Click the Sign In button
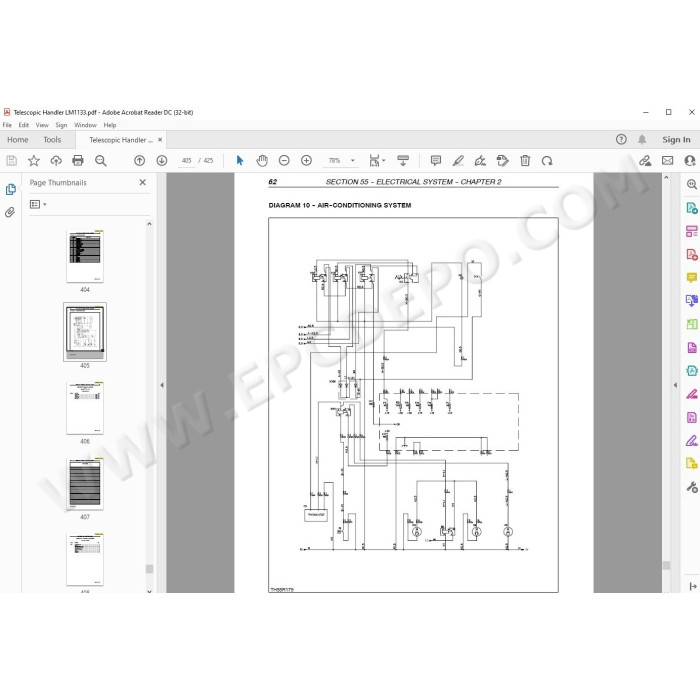The height and width of the screenshot is (700, 700). click(676, 140)
